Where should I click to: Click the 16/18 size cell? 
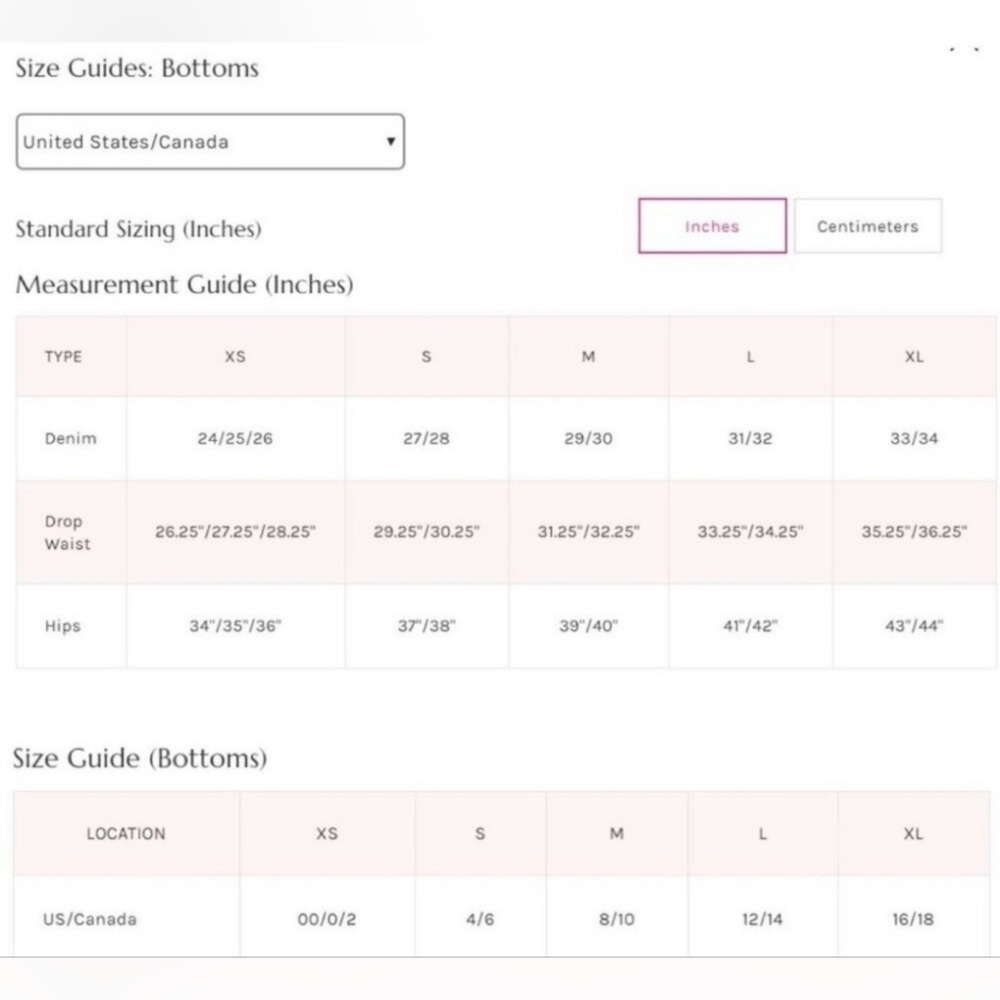(x=913, y=919)
